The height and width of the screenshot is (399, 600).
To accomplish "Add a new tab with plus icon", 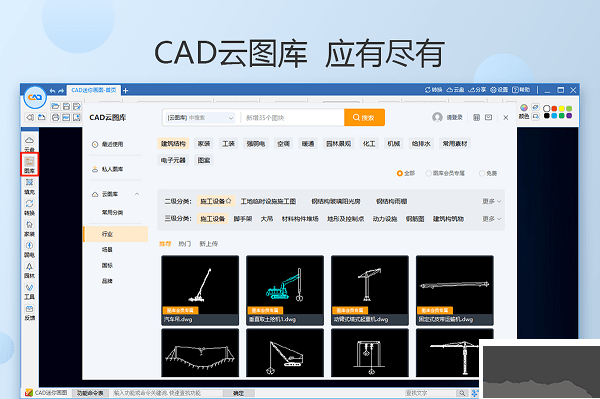I will point(126,91).
